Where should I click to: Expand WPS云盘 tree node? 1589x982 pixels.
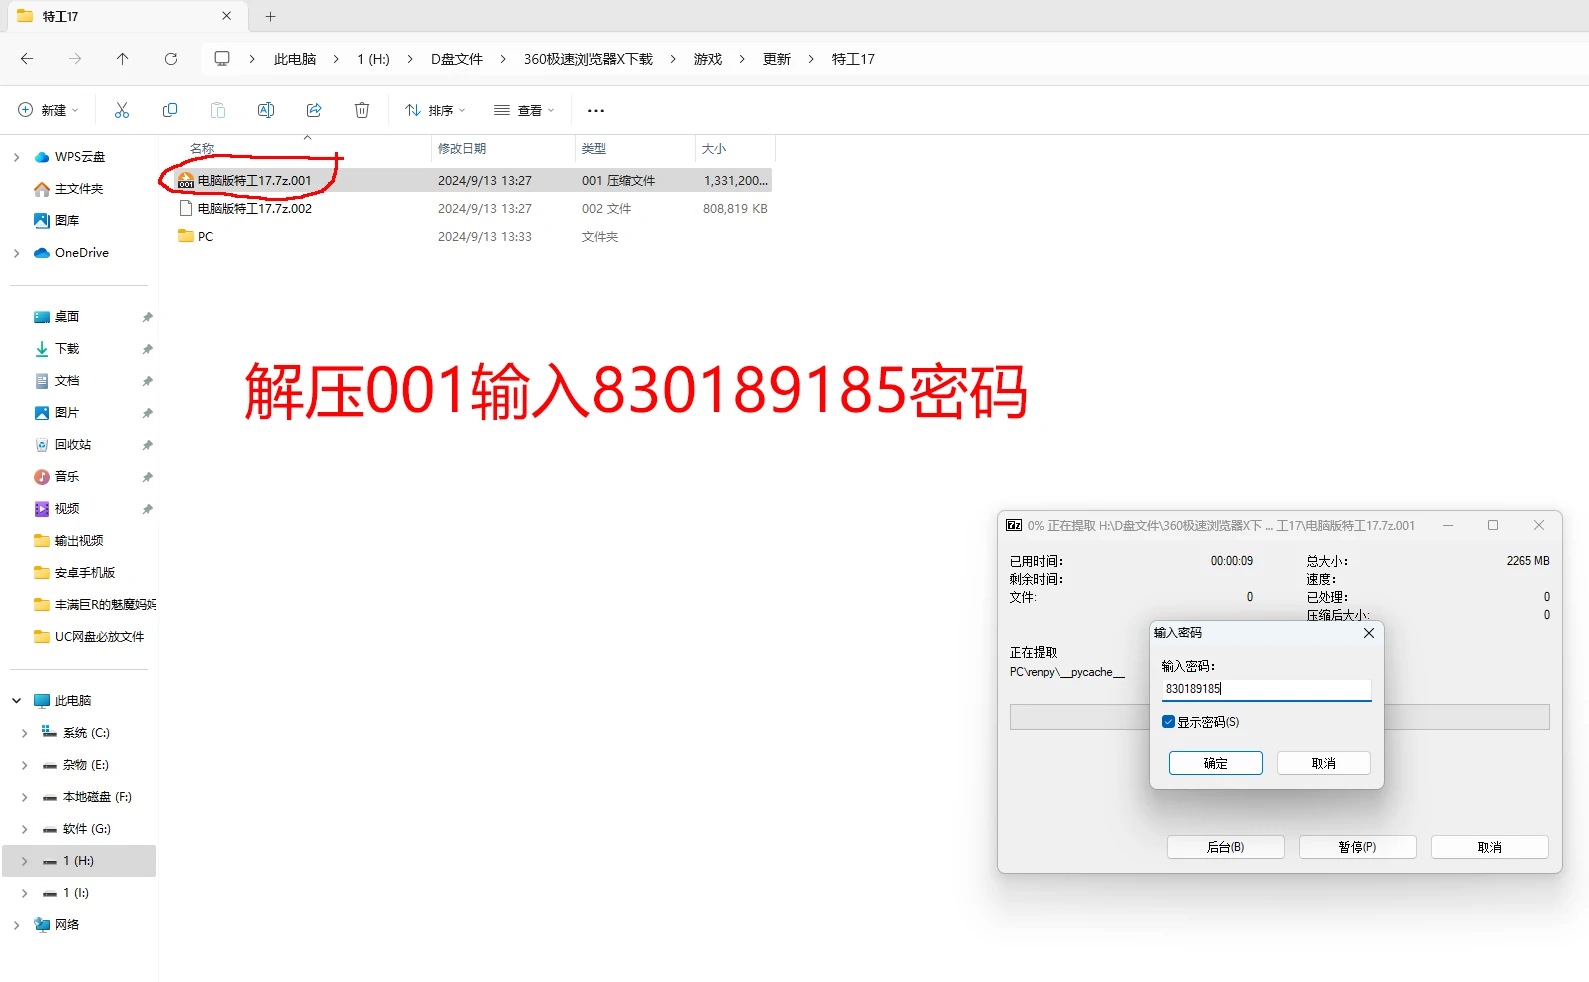tap(16, 157)
